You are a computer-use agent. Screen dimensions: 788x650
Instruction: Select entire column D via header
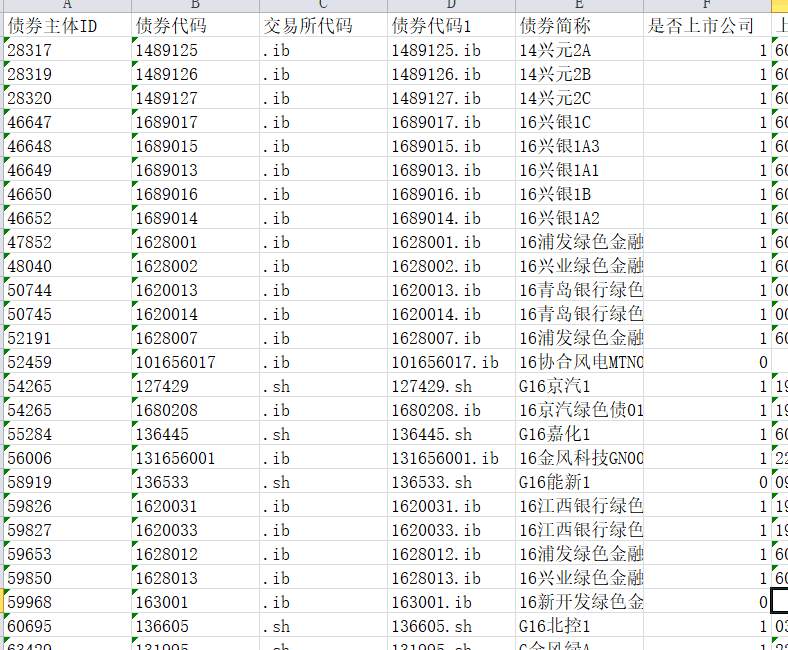click(451, 5)
